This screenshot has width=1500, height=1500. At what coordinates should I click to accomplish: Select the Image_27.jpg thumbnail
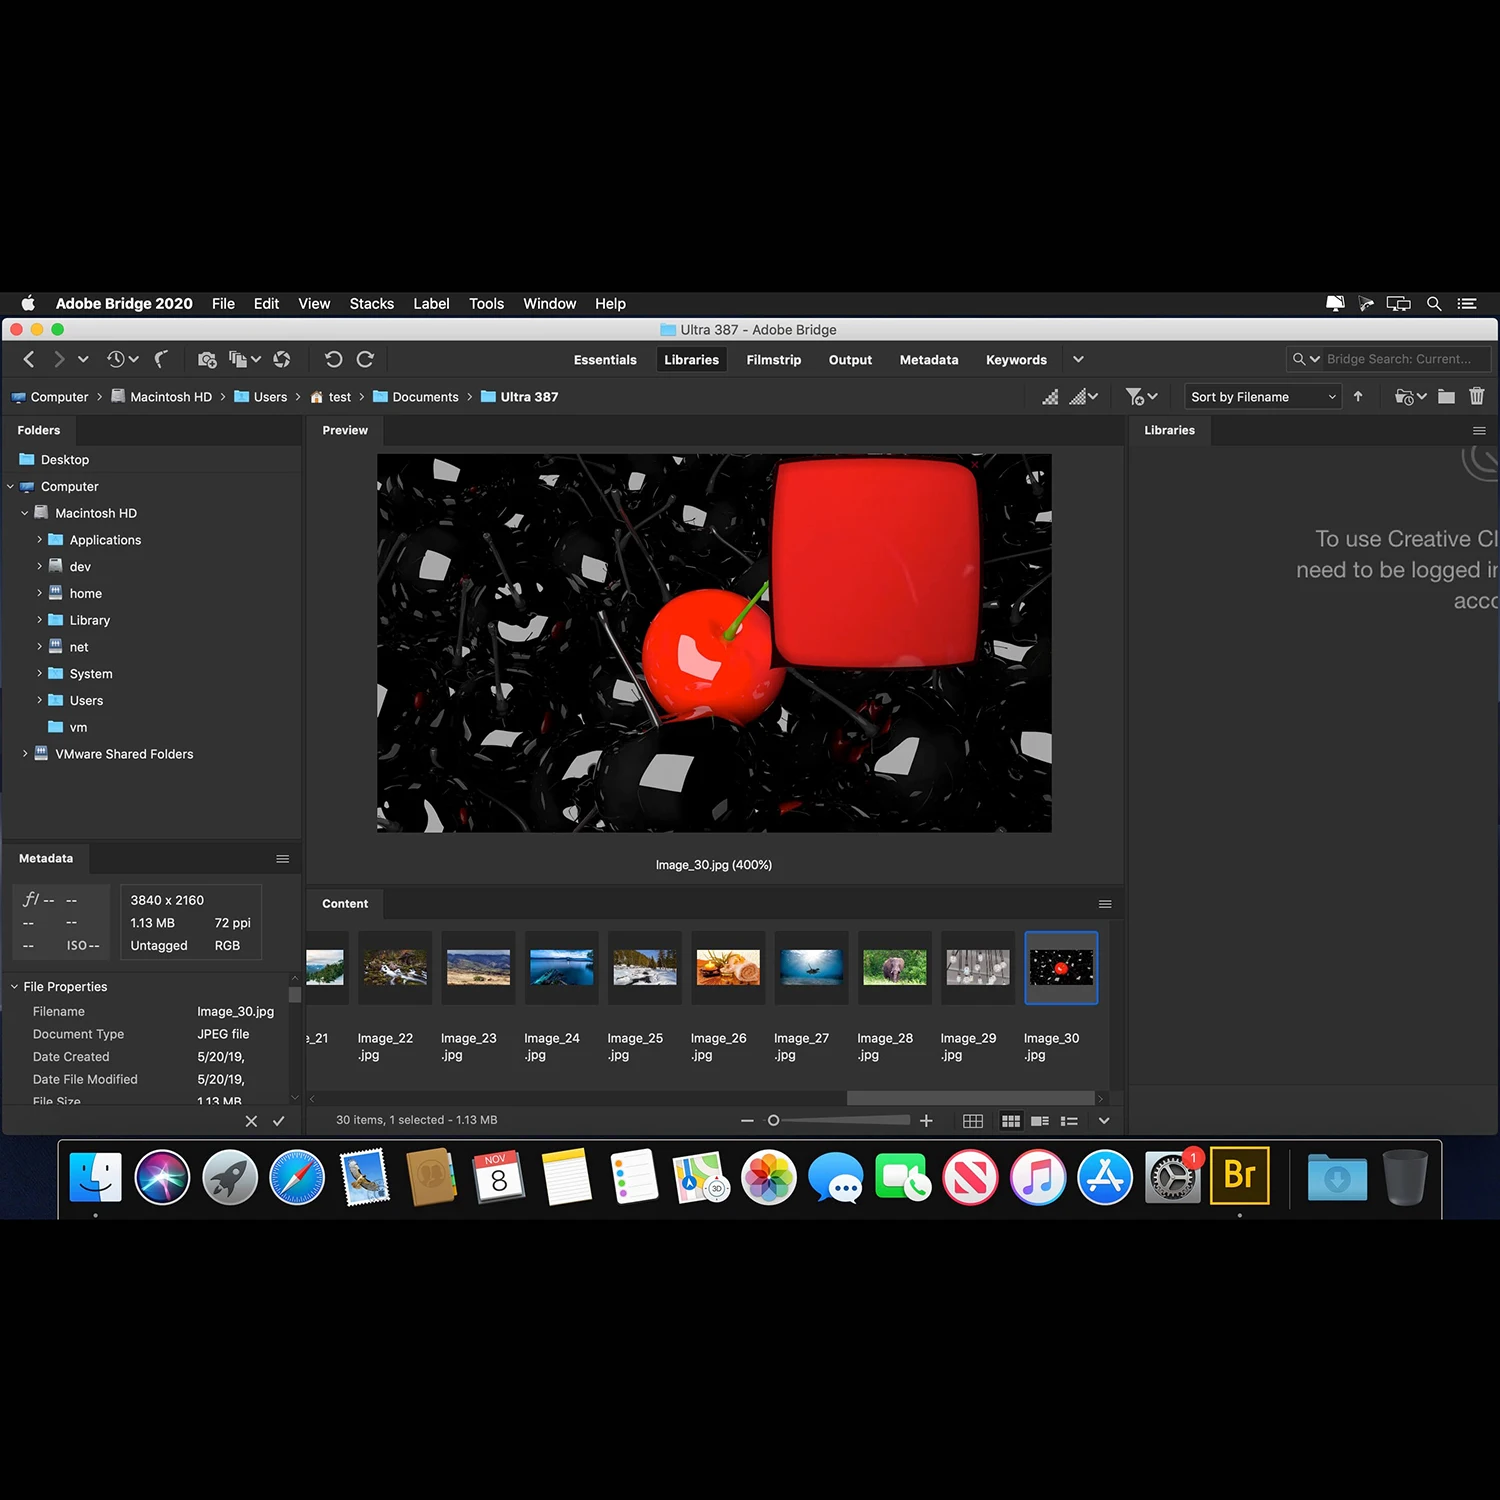point(811,968)
